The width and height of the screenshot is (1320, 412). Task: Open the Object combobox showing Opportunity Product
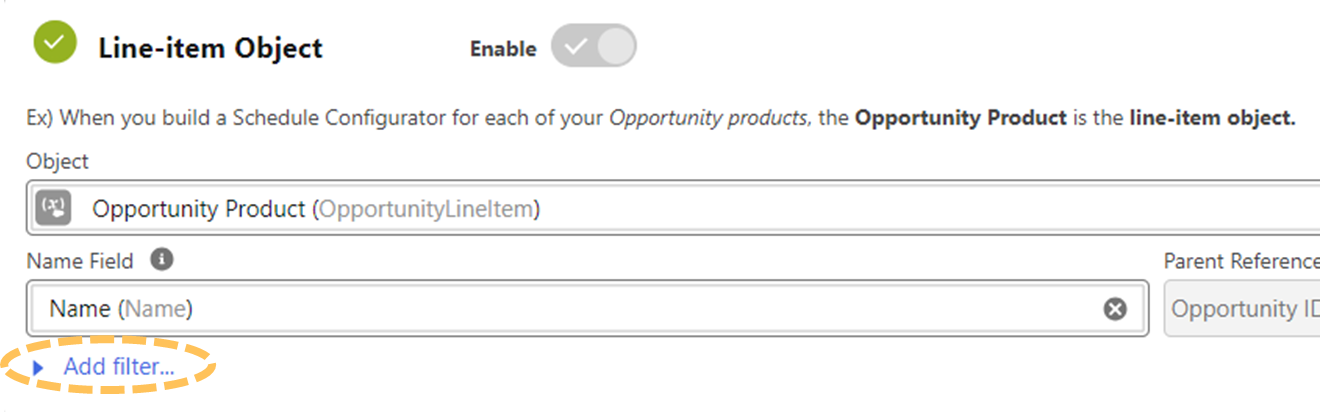700,209
